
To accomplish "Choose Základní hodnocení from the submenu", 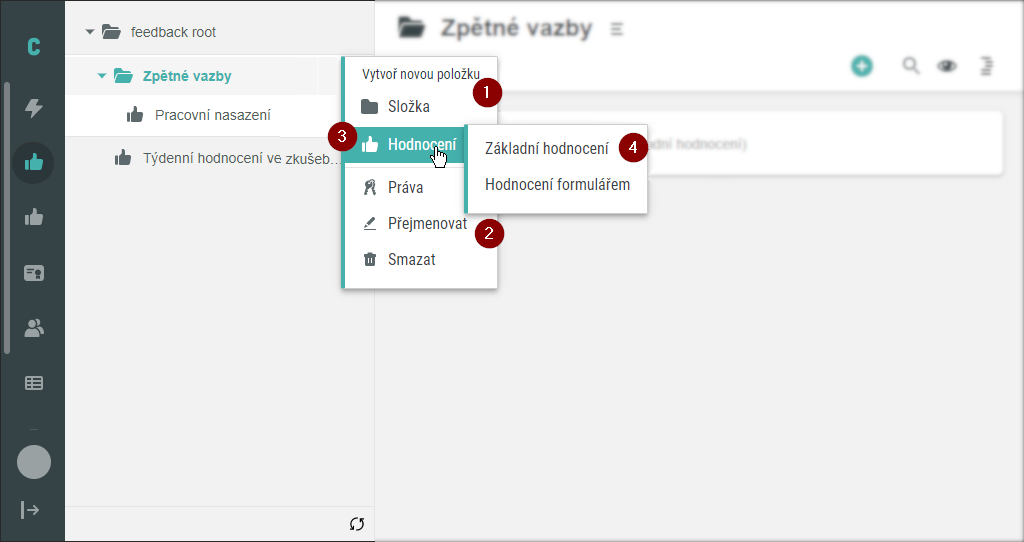I will (x=546, y=149).
